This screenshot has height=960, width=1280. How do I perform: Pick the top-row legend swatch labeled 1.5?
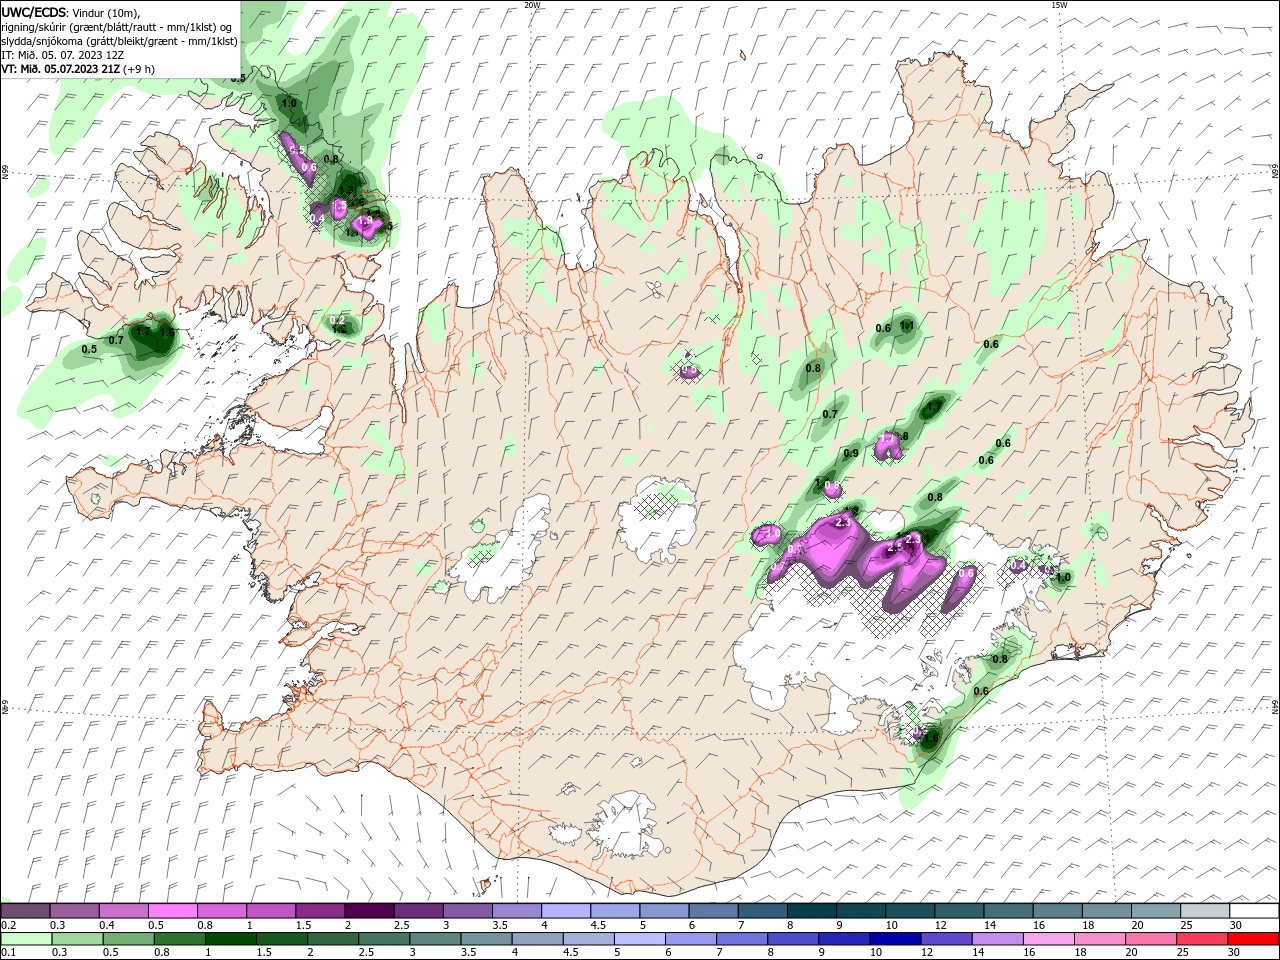pyautogui.click(x=320, y=912)
